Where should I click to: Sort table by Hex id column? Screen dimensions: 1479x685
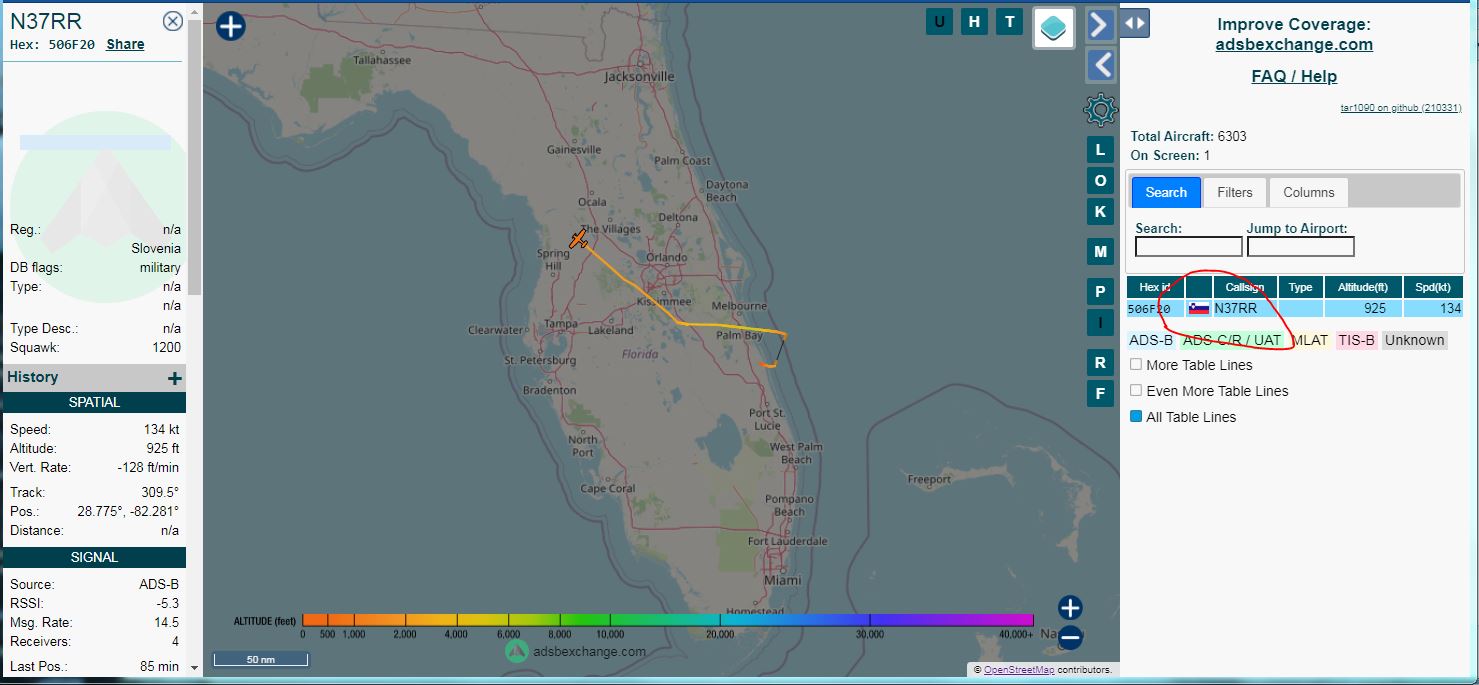point(1155,287)
